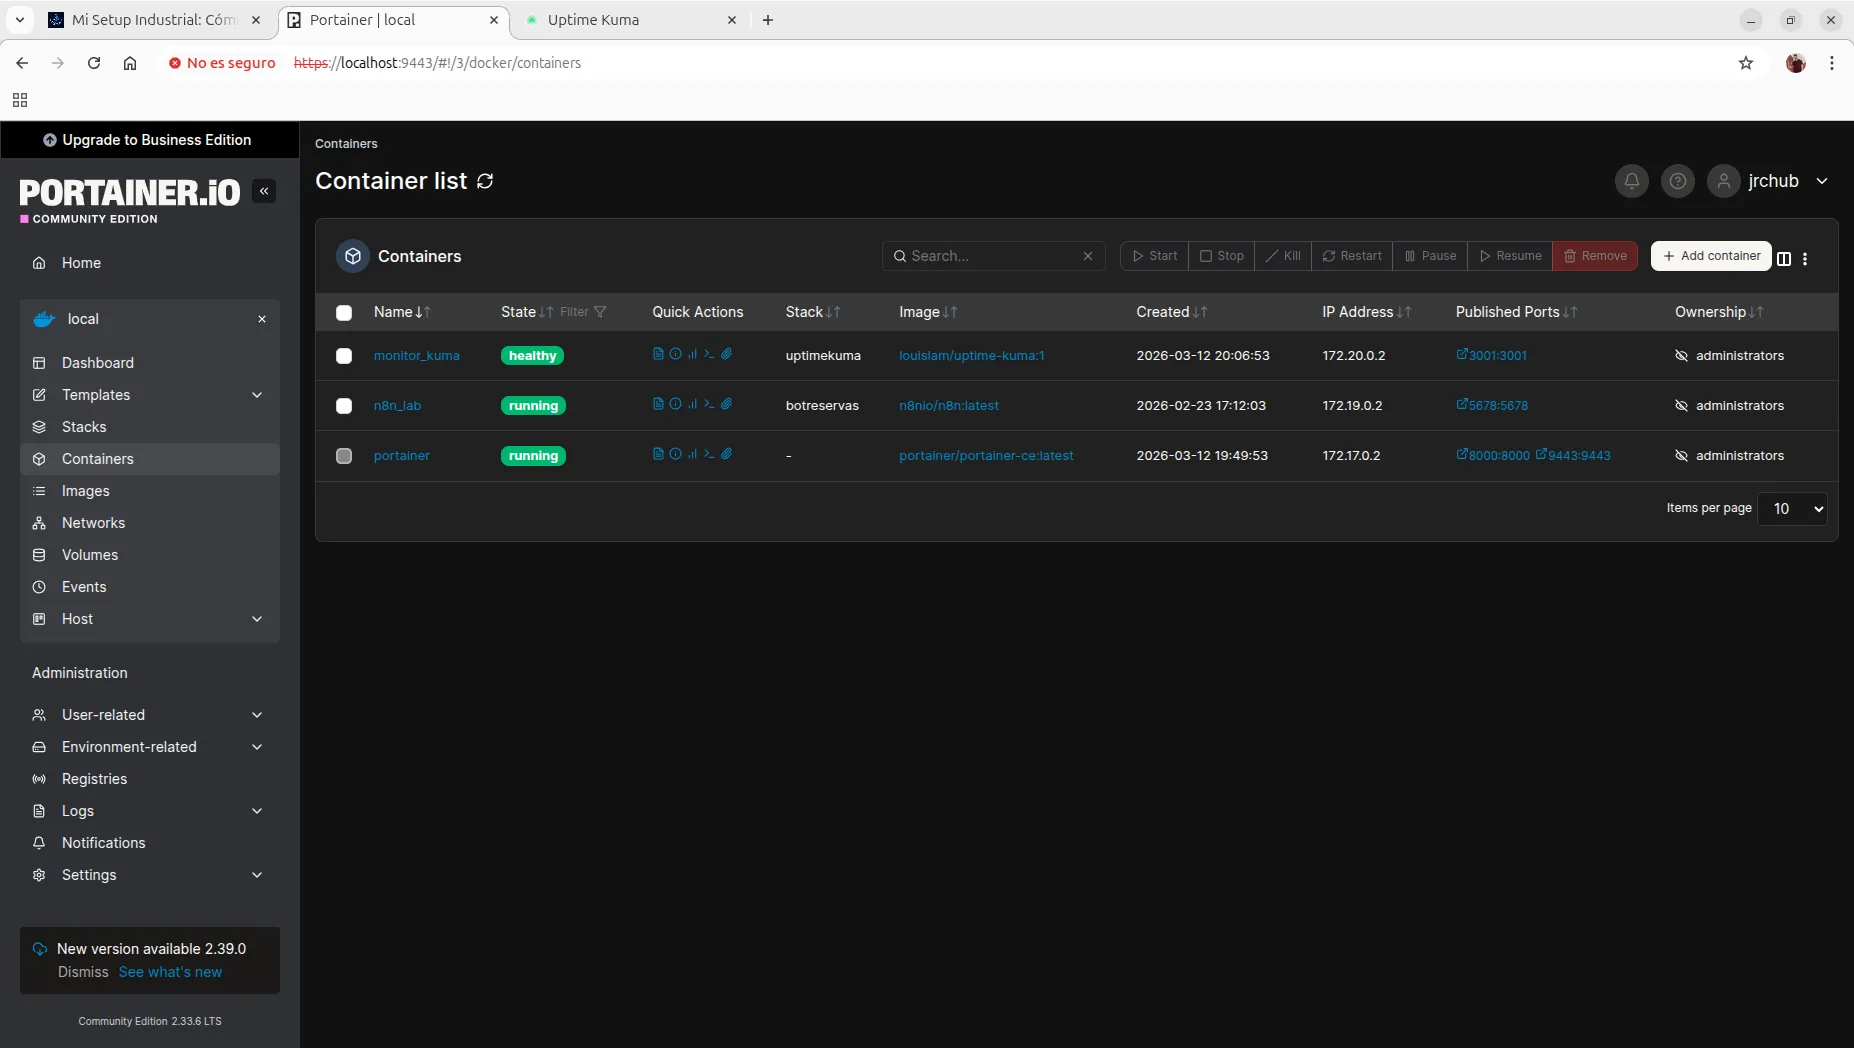
Task: Bookmark this page with the star
Action: [x=1746, y=63]
